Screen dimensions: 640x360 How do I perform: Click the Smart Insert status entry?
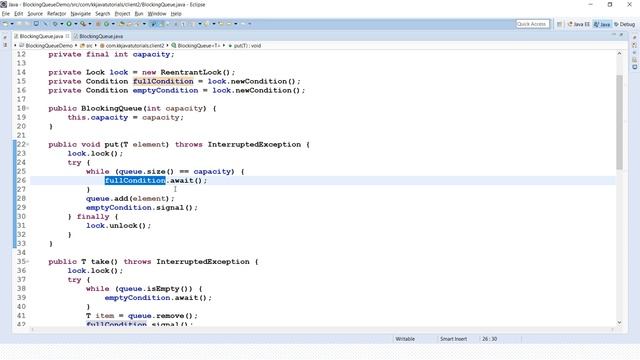coord(453,339)
